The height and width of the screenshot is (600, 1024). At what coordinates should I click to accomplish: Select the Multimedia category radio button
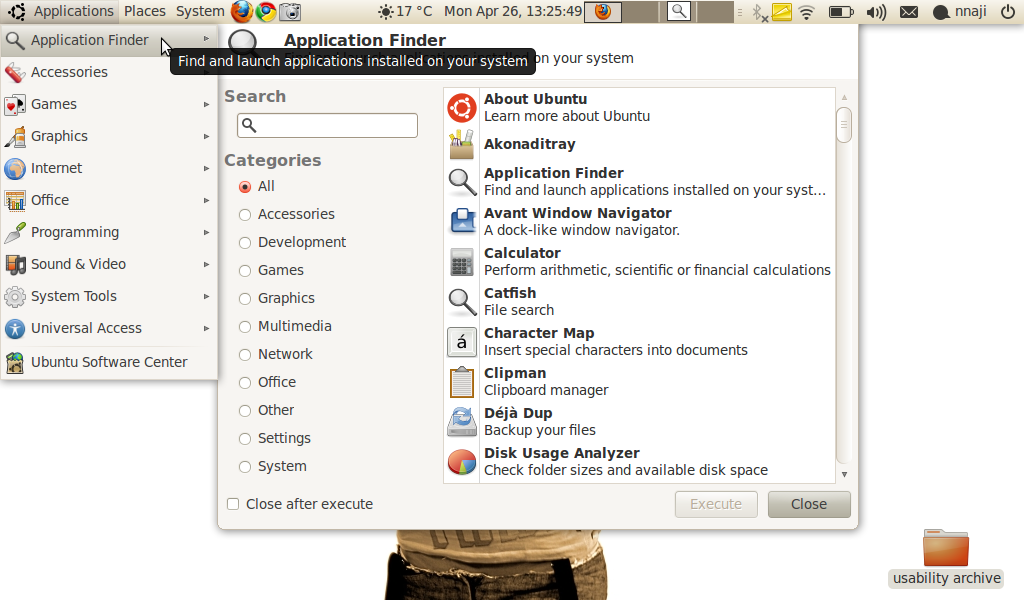point(245,326)
